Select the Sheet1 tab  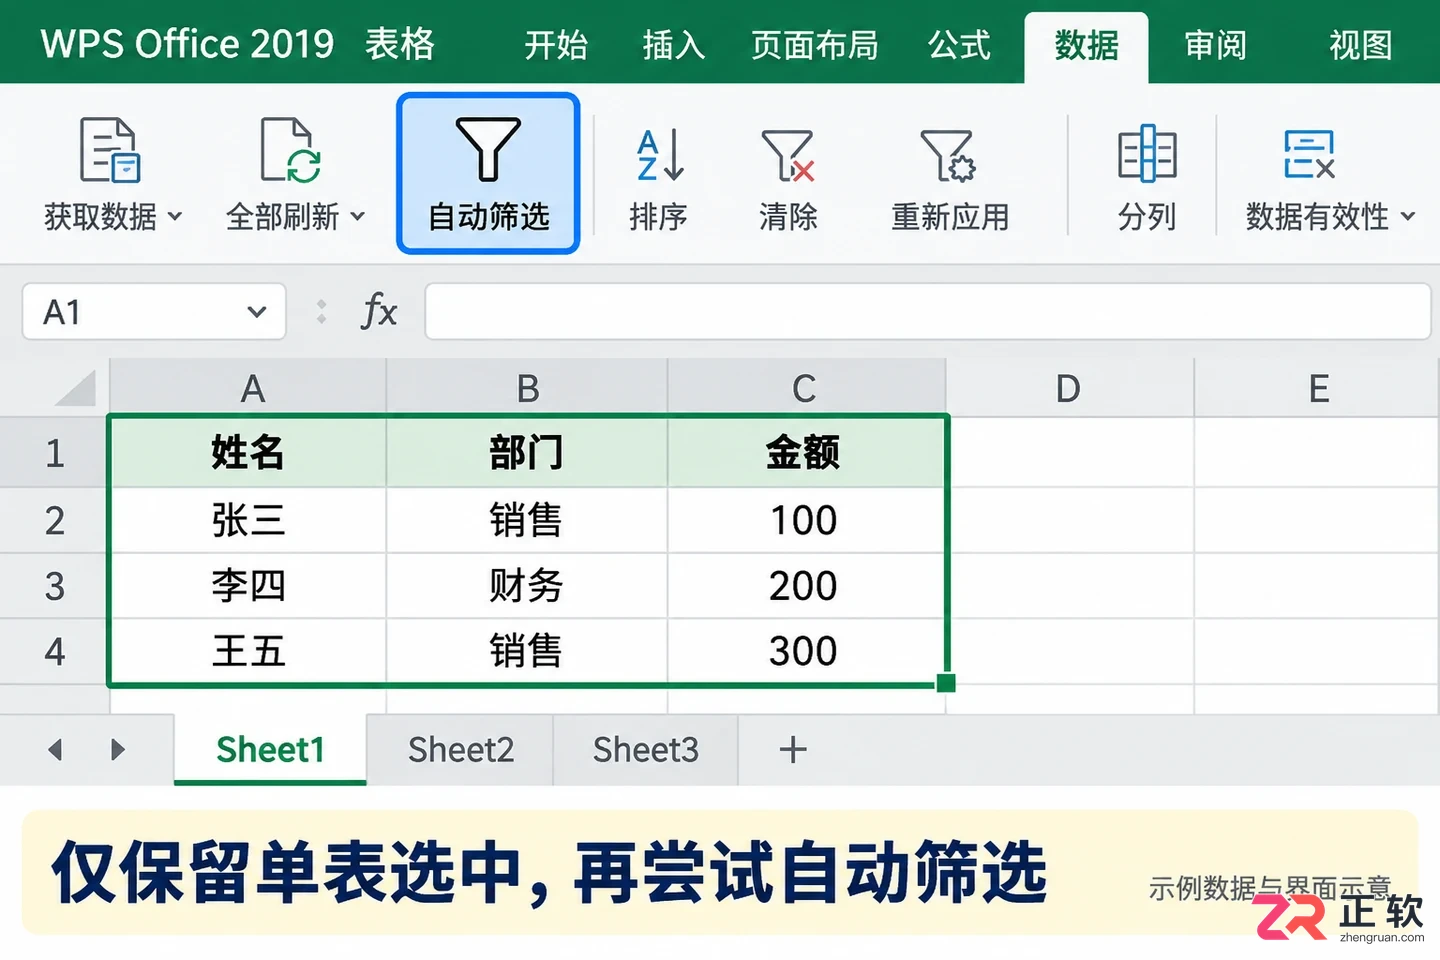point(270,749)
